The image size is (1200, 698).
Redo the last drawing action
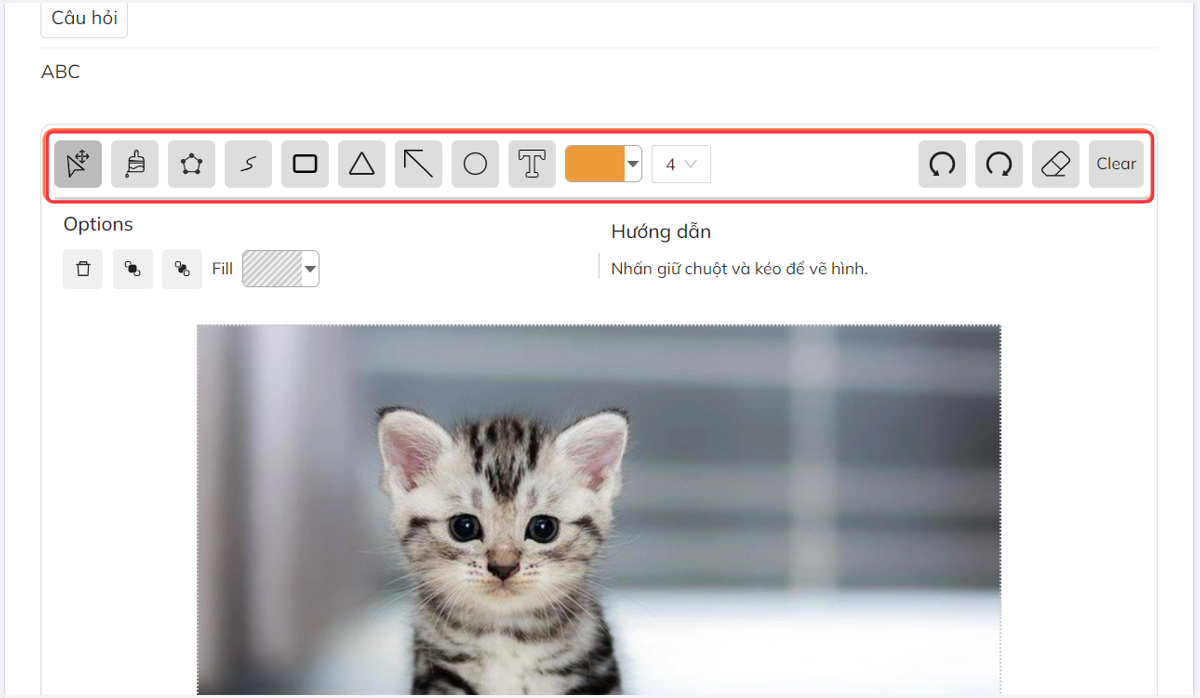point(999,164)
